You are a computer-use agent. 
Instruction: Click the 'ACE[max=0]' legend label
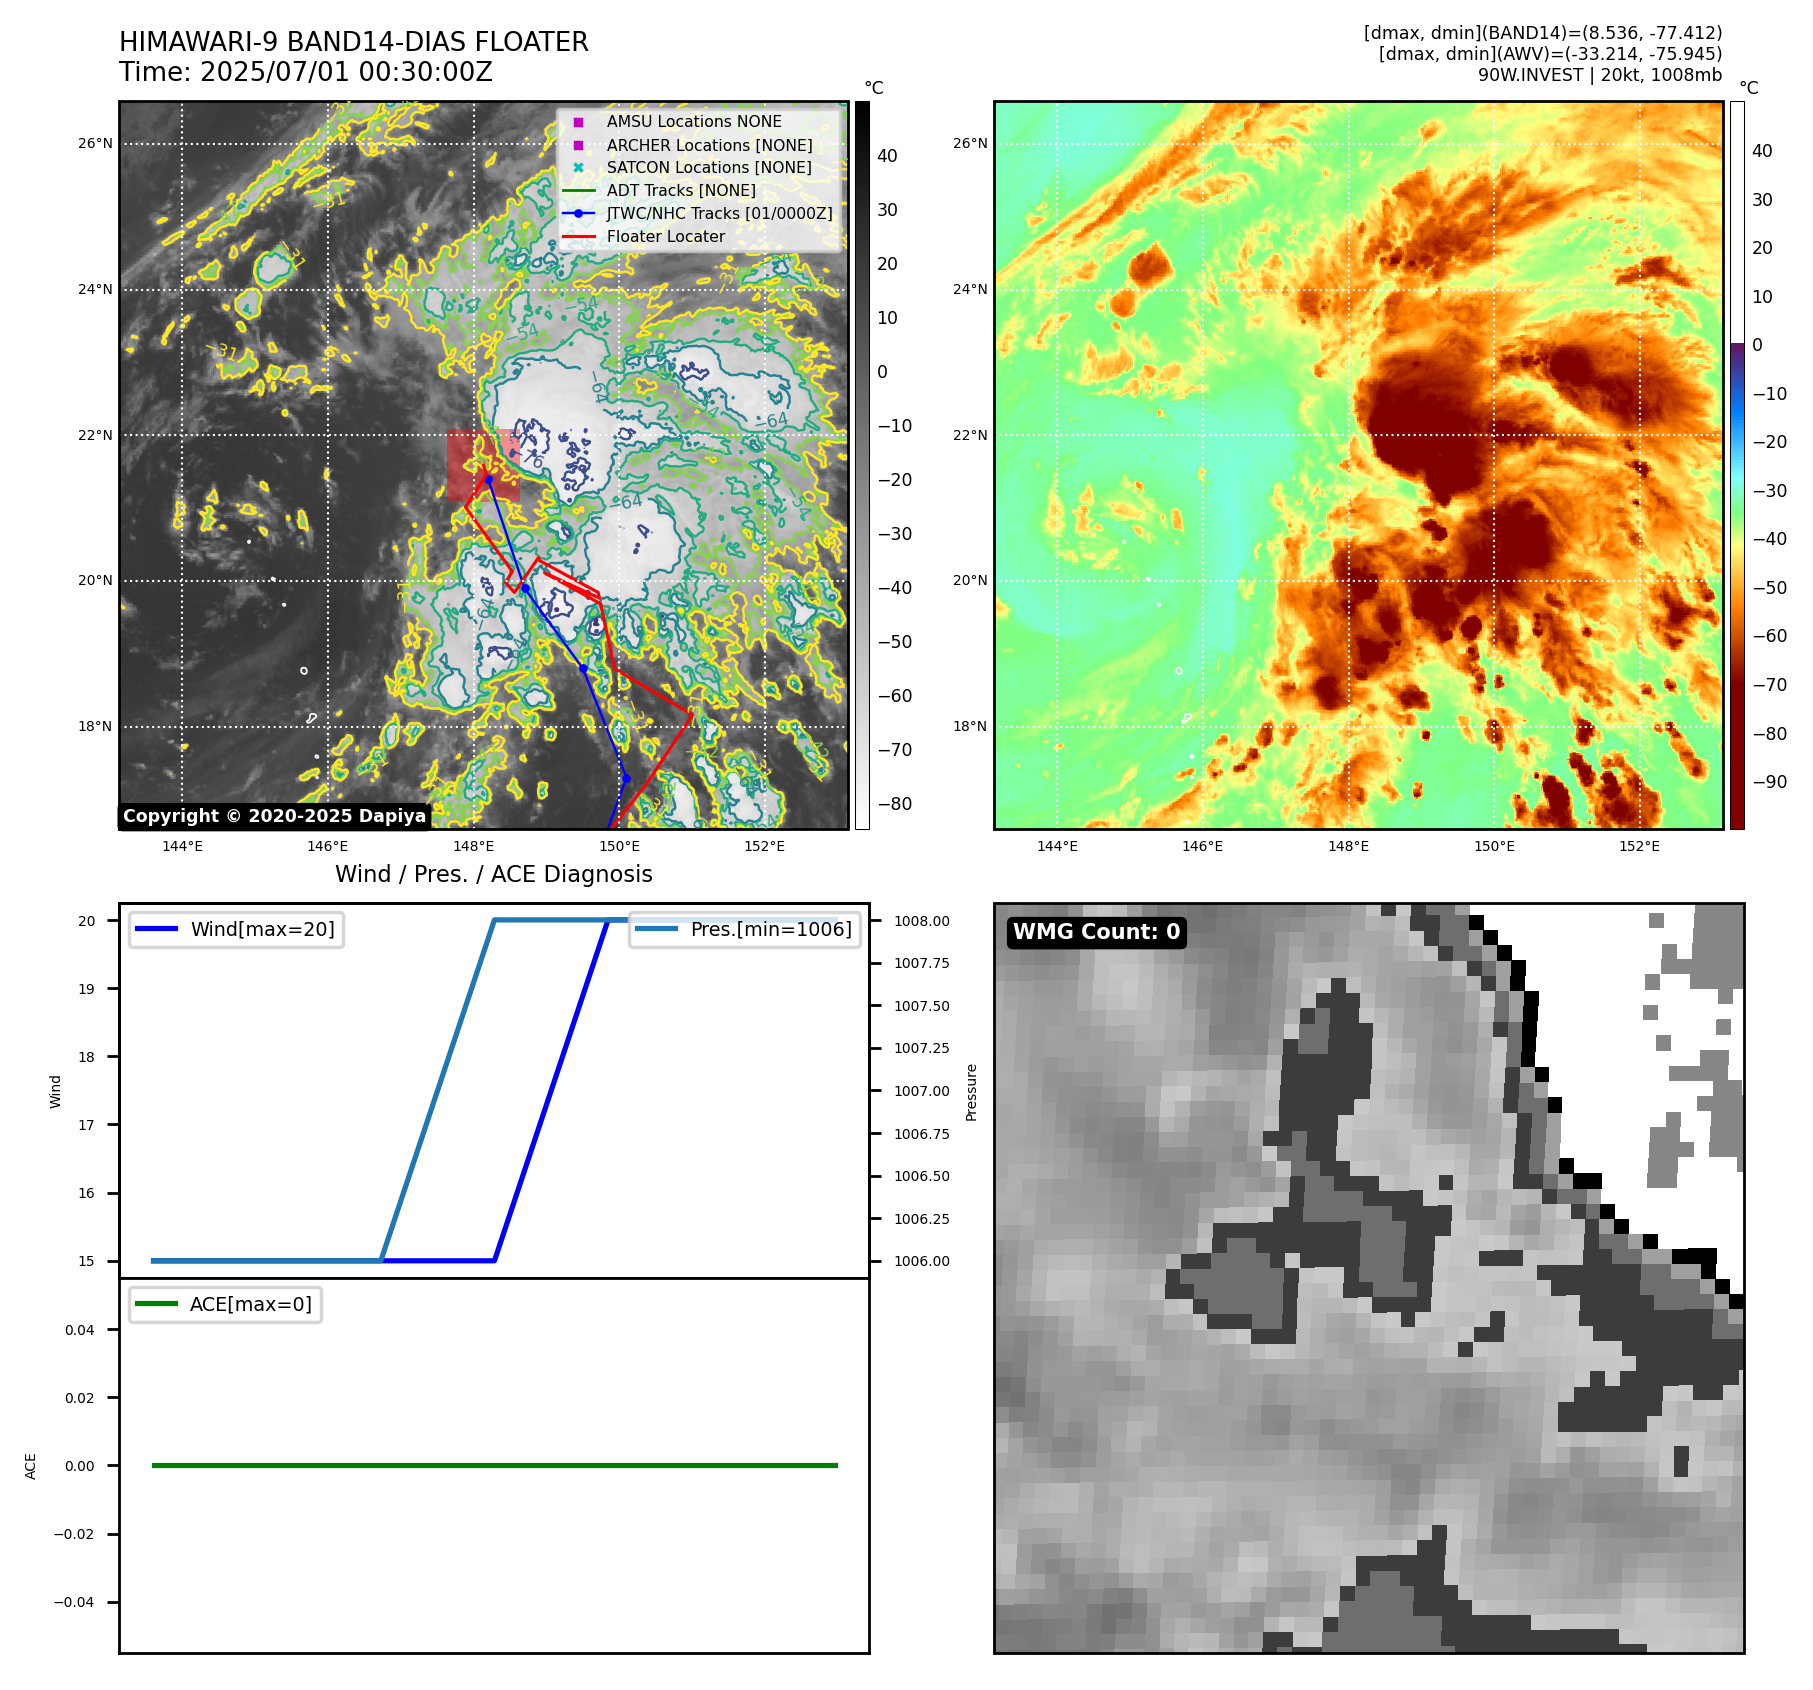[251, 1304]
